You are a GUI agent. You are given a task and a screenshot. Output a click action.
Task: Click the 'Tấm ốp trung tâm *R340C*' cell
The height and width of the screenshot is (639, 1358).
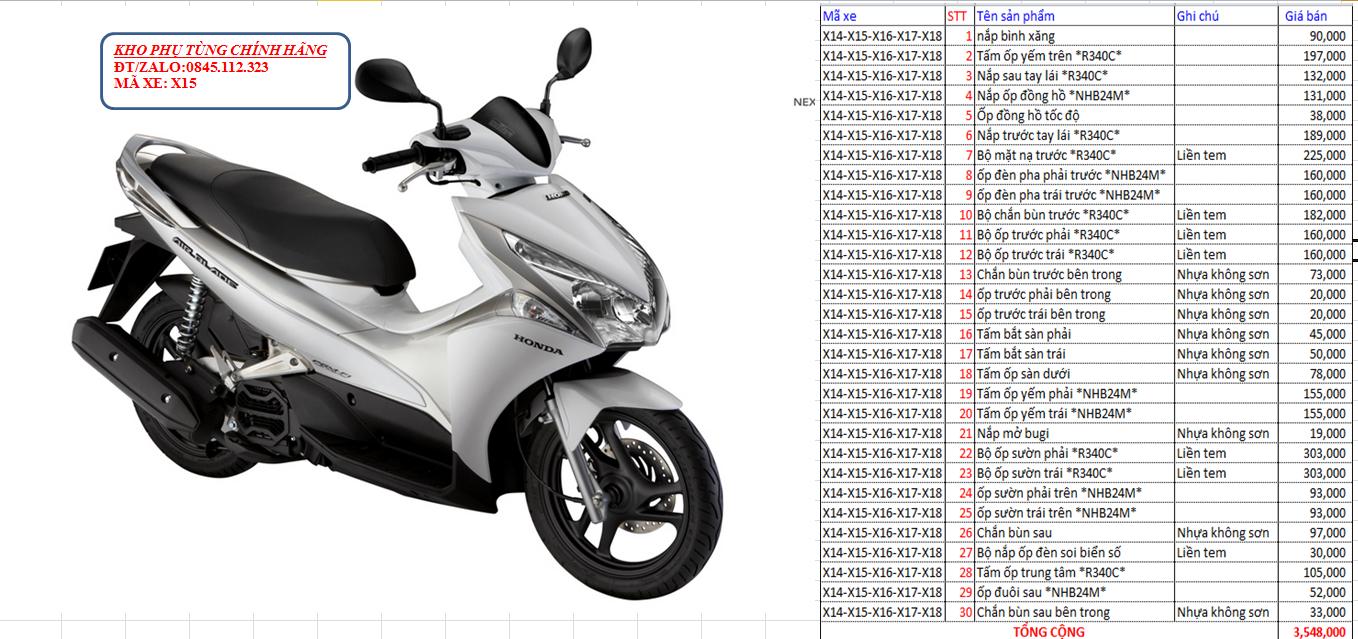click(1074, 572)
